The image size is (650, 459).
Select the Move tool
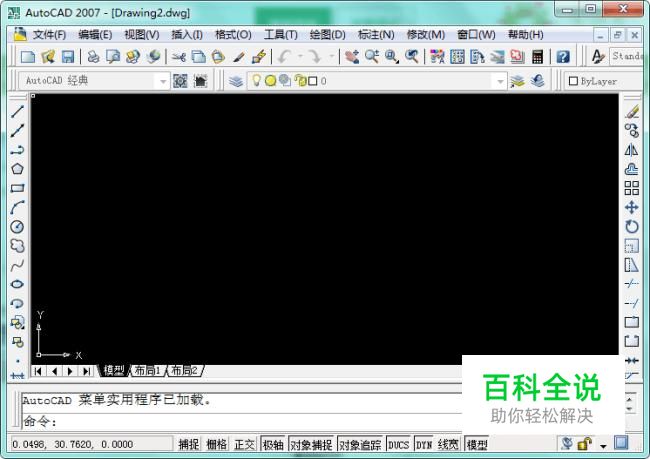click(x=631, y=207)
